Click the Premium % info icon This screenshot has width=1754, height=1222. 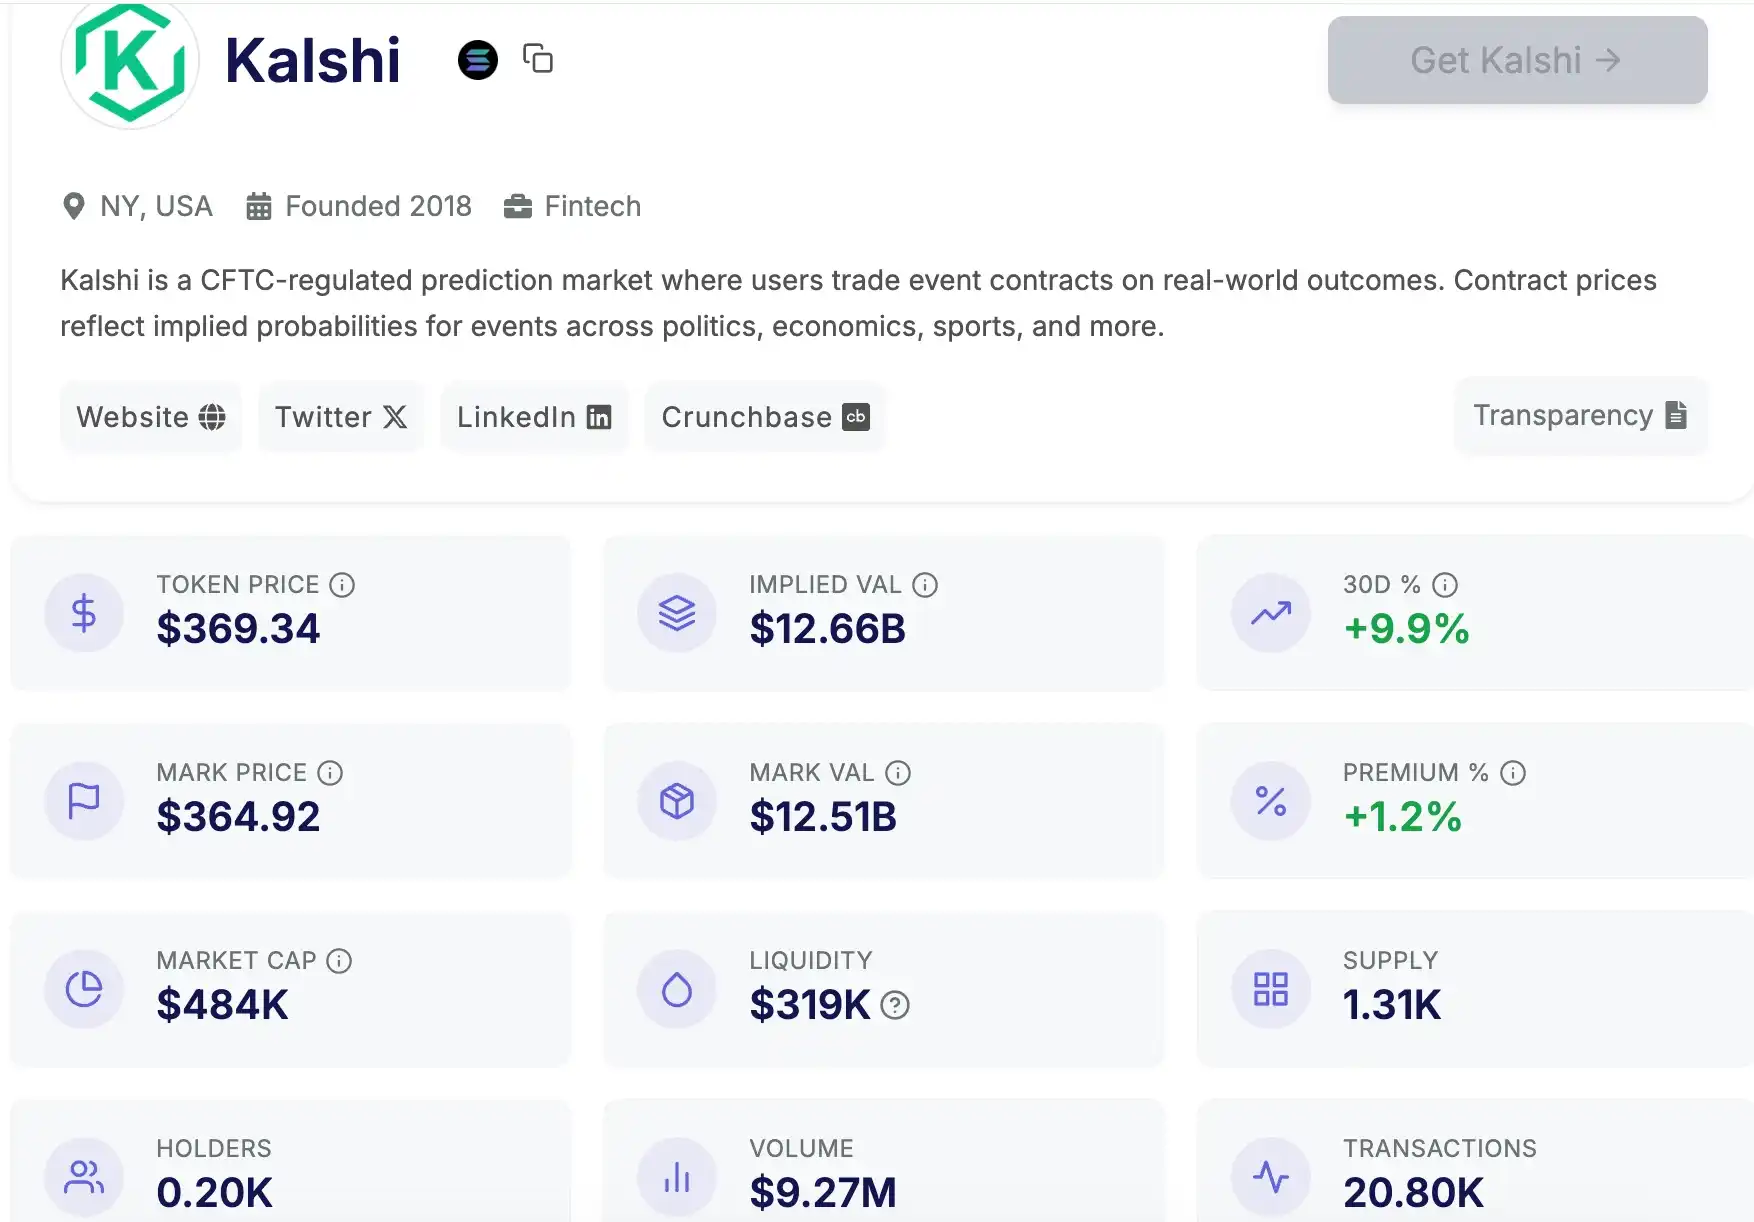[x=1513, y=773]
